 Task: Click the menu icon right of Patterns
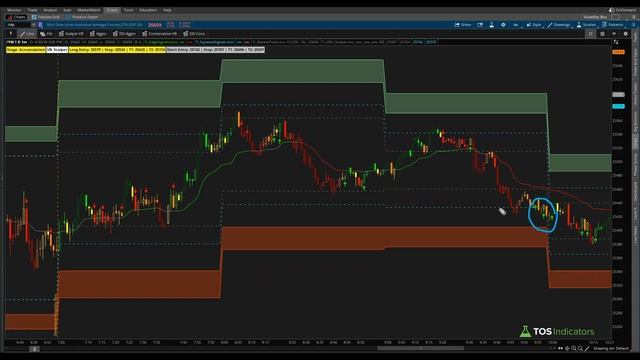pos(633,25)
